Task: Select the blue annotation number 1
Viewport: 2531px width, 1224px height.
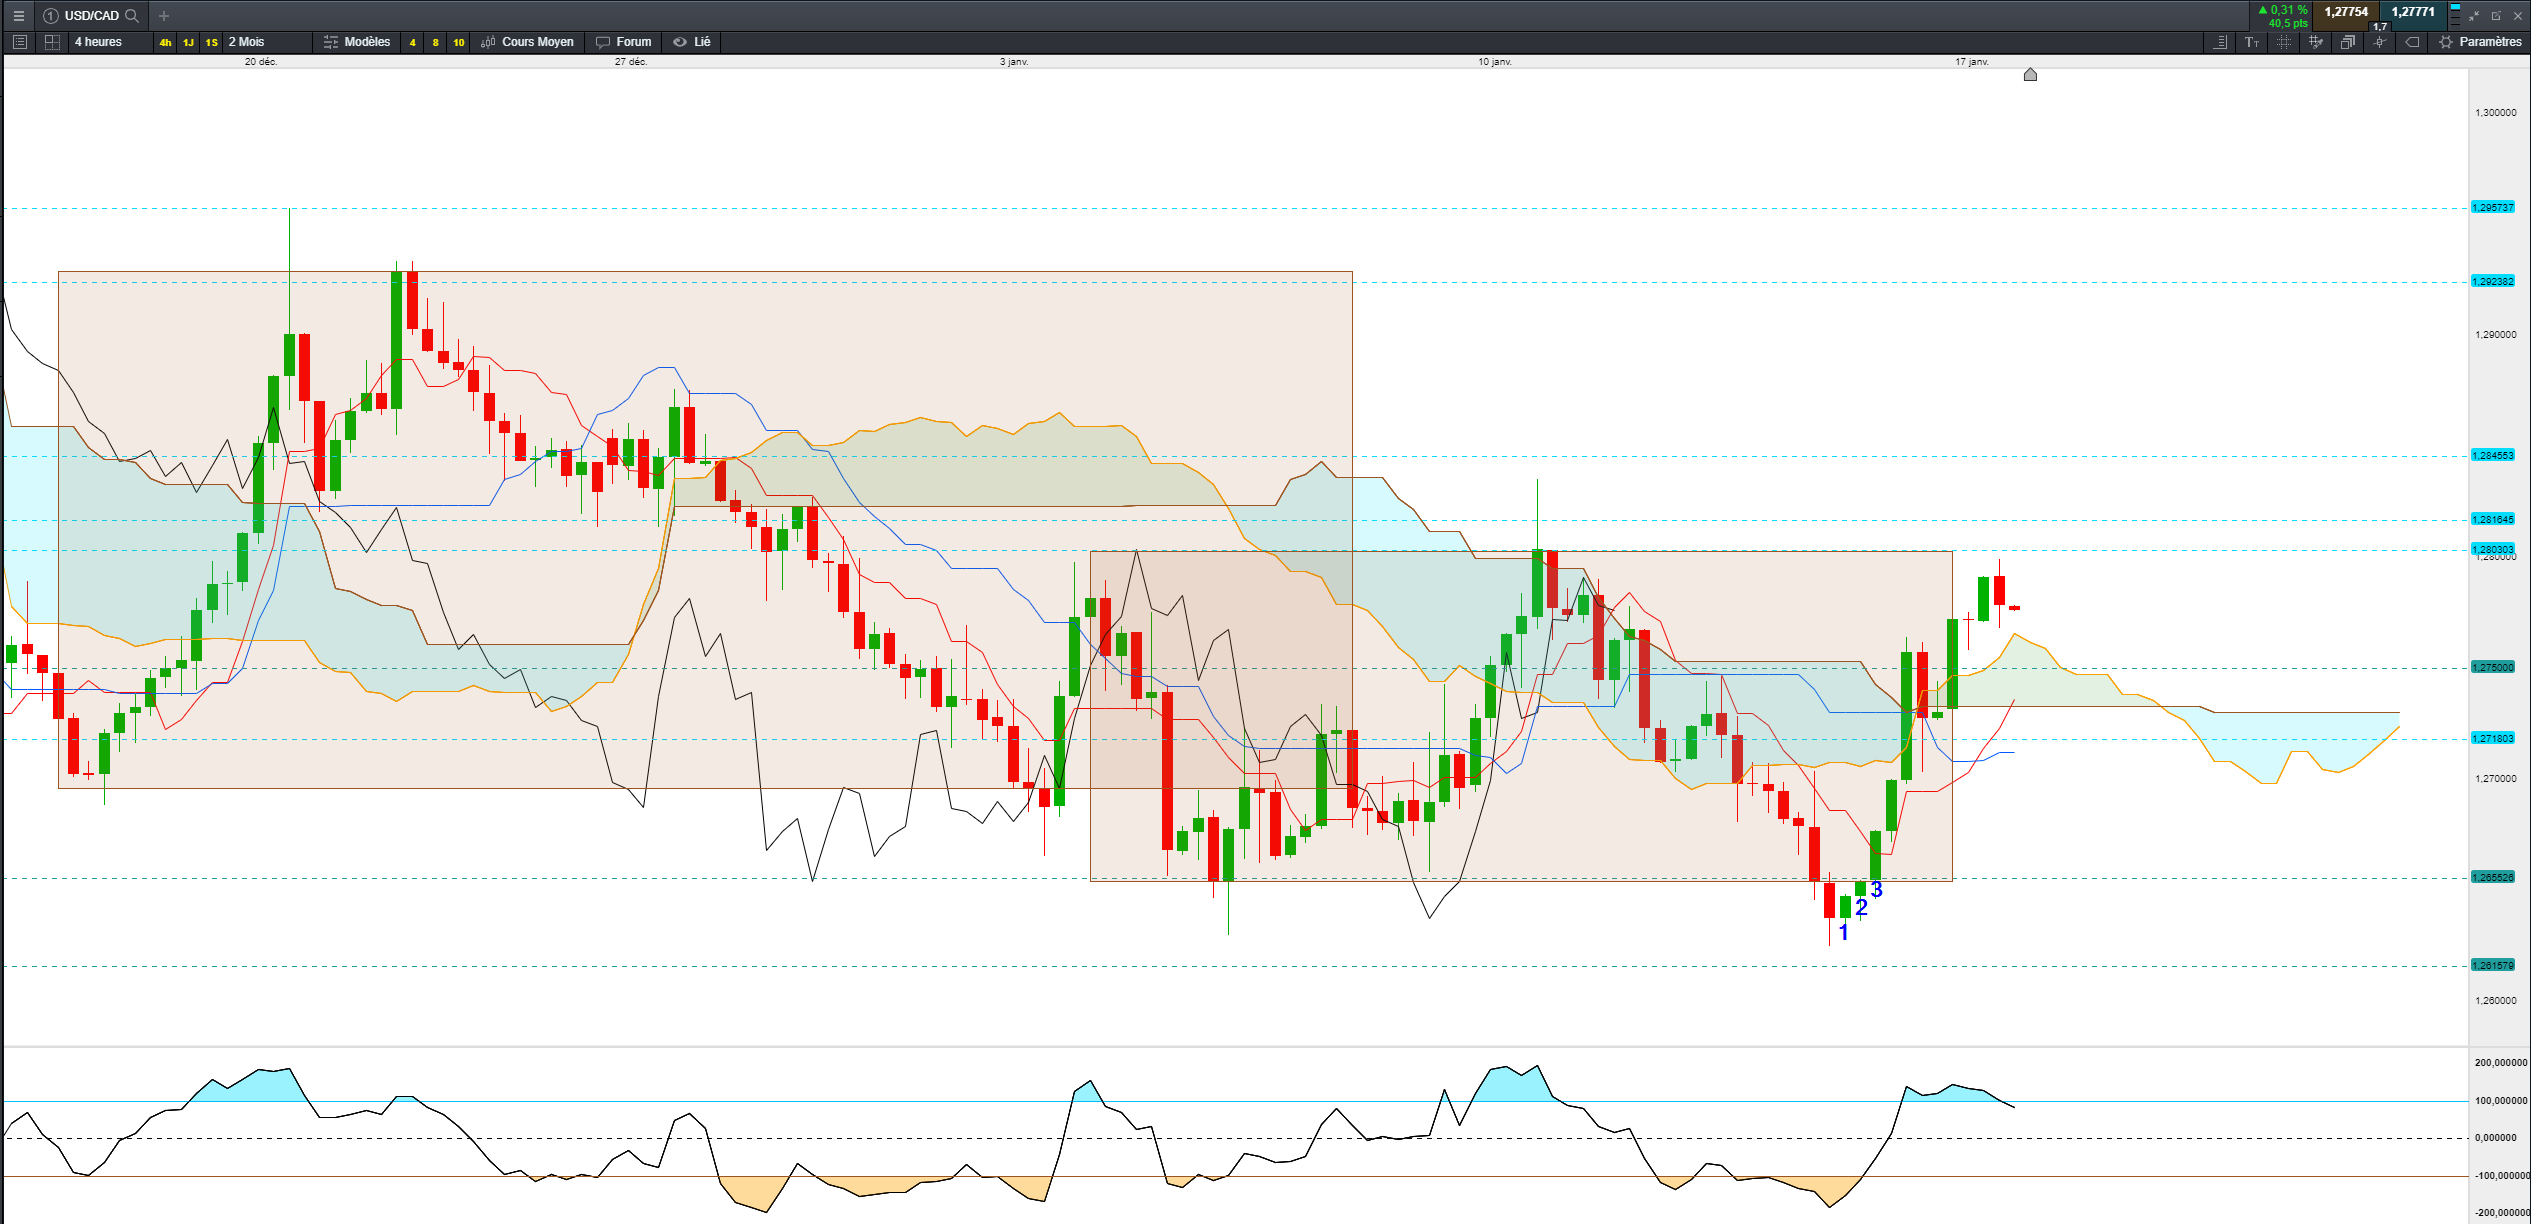Action: click(1844, 933)
